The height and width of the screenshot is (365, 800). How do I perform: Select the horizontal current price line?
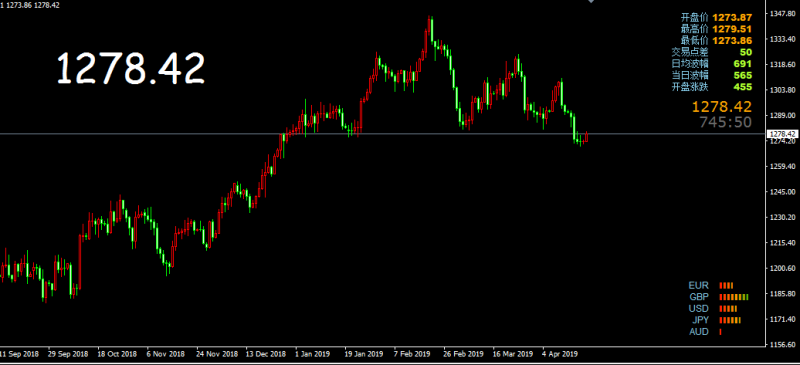coord(383,134)
